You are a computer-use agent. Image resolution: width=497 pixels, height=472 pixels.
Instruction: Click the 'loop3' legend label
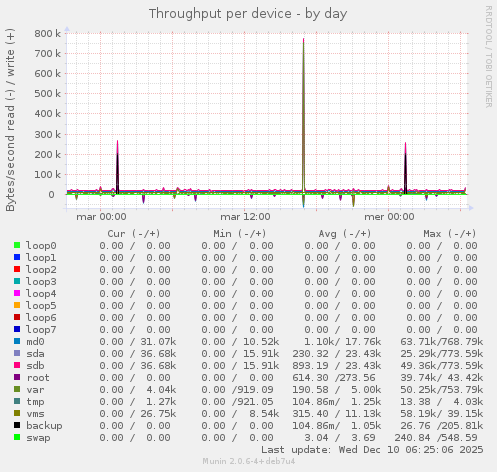41,282
